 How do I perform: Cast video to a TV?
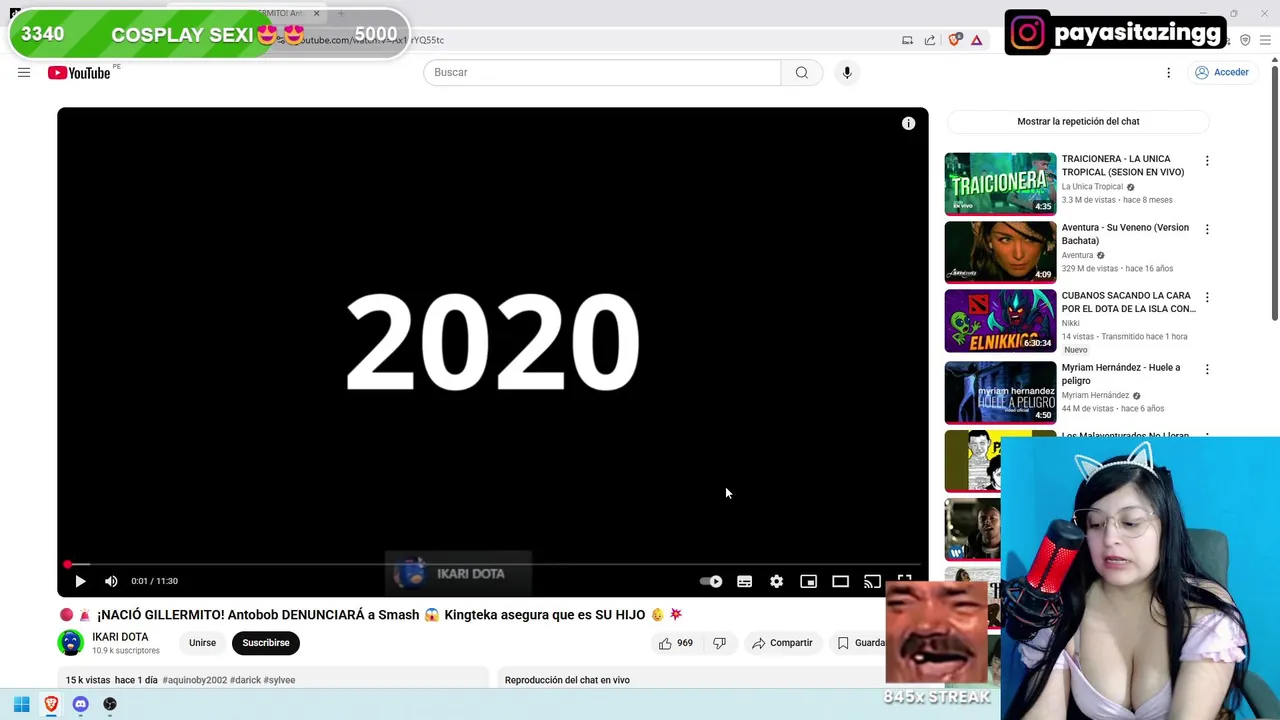[872, 581]
